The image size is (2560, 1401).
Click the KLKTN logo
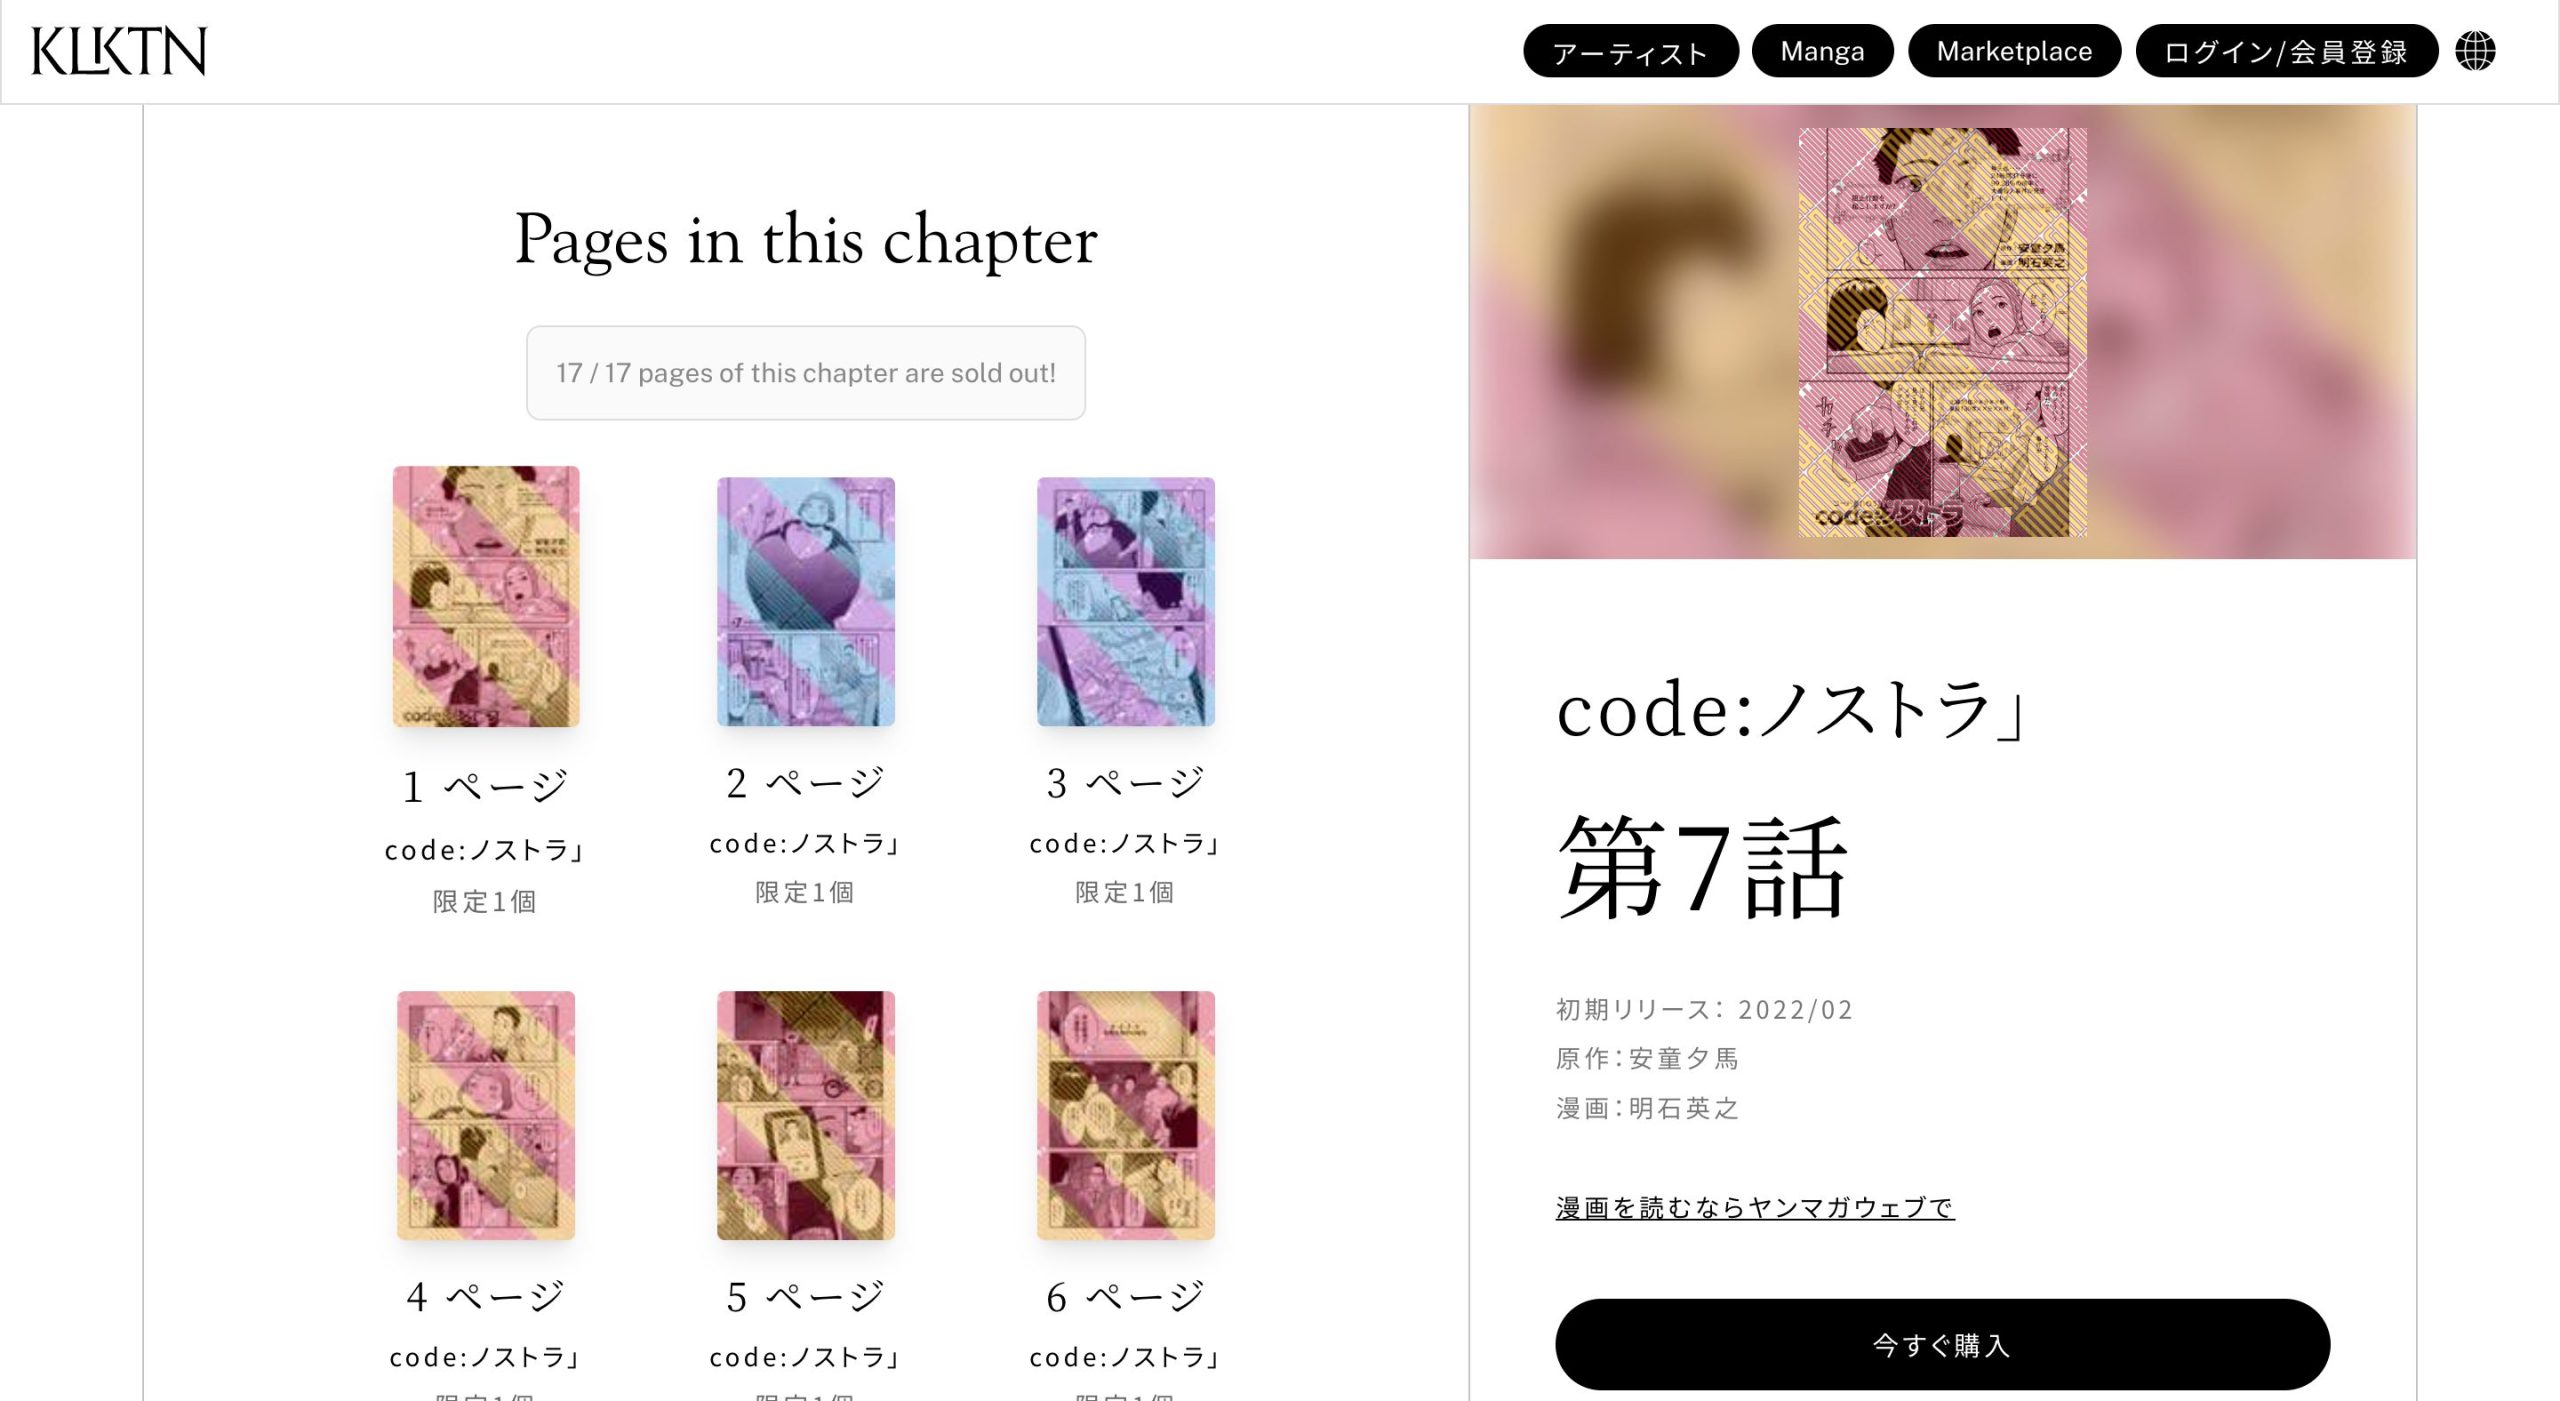pos(119,52)
